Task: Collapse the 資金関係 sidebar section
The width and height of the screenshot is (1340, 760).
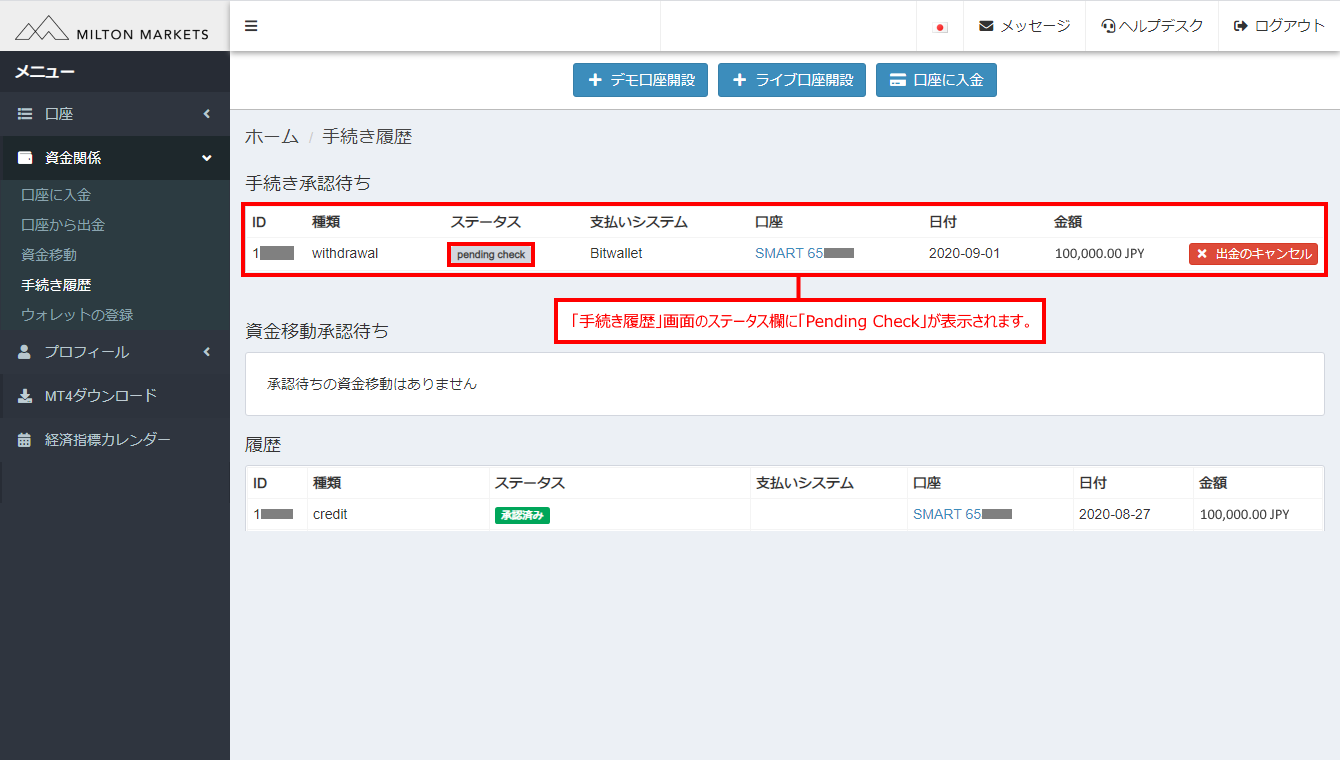Action: click(x=114, y=158)
